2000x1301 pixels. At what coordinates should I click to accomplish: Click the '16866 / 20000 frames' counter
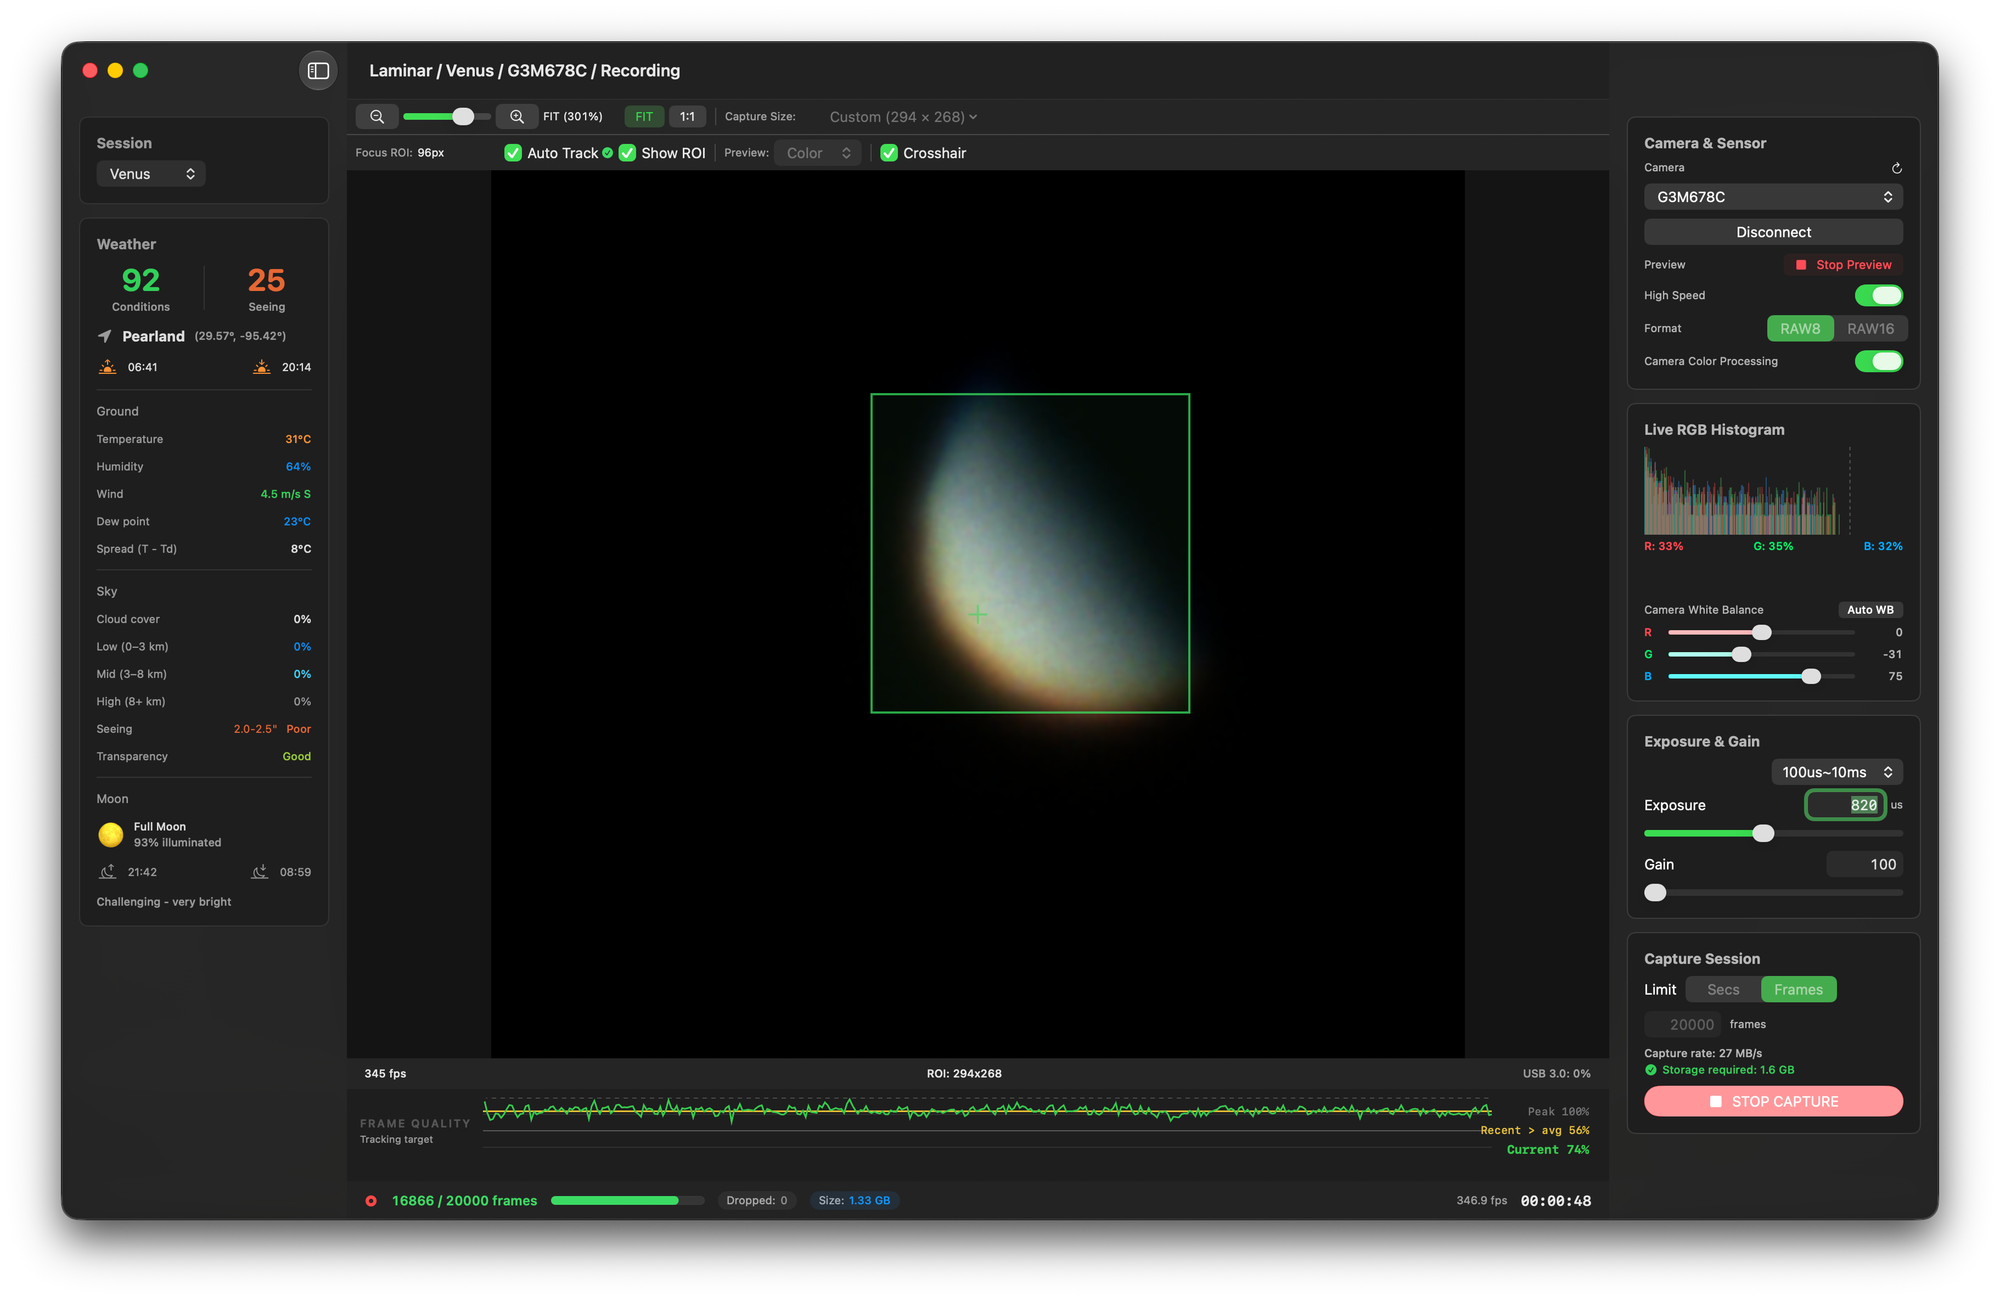tap(464, 1201)
